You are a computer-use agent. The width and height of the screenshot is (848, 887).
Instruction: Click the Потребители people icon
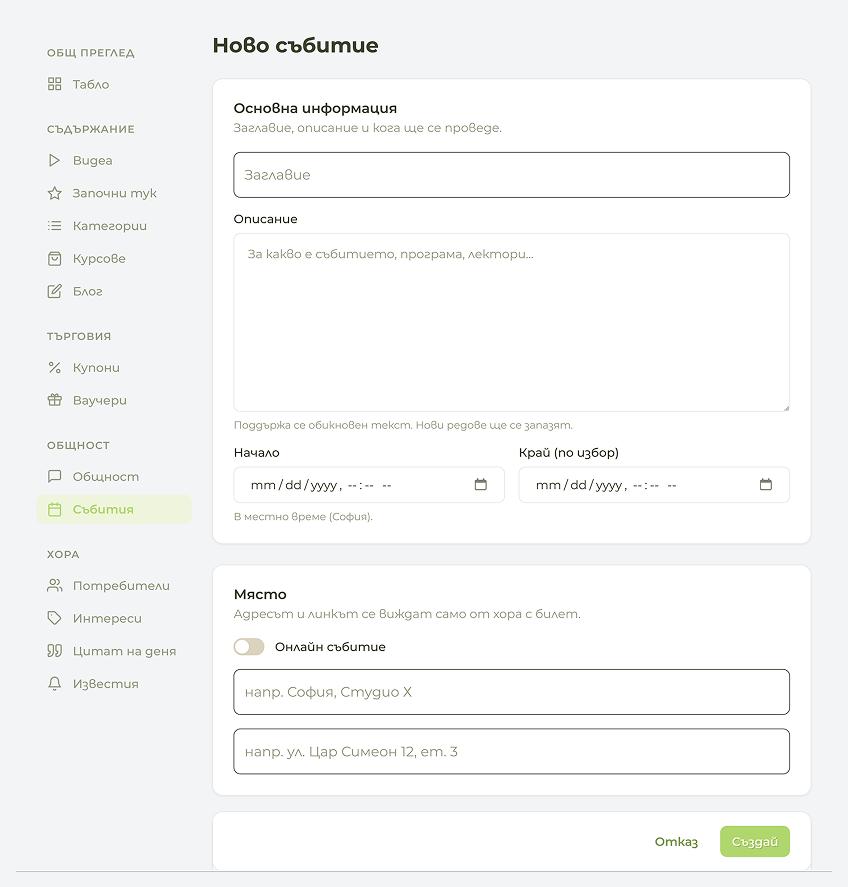click(x=54, y=585)
